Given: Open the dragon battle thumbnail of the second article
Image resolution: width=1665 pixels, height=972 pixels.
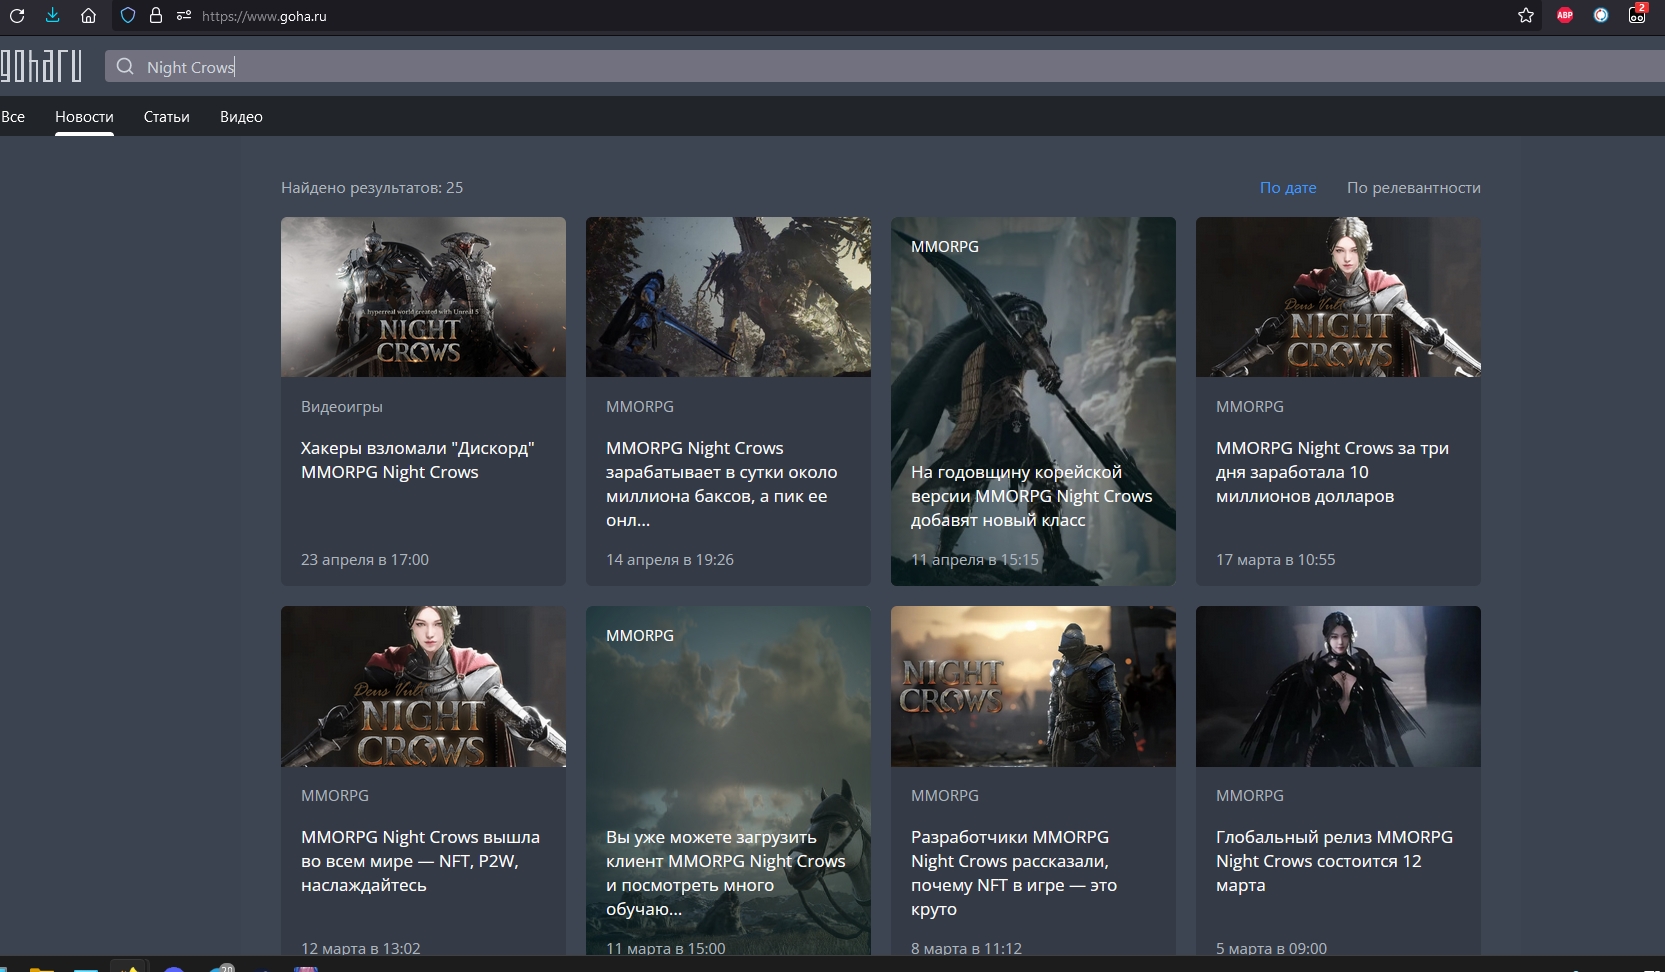Looking at the screenshot, I should 728,297.
